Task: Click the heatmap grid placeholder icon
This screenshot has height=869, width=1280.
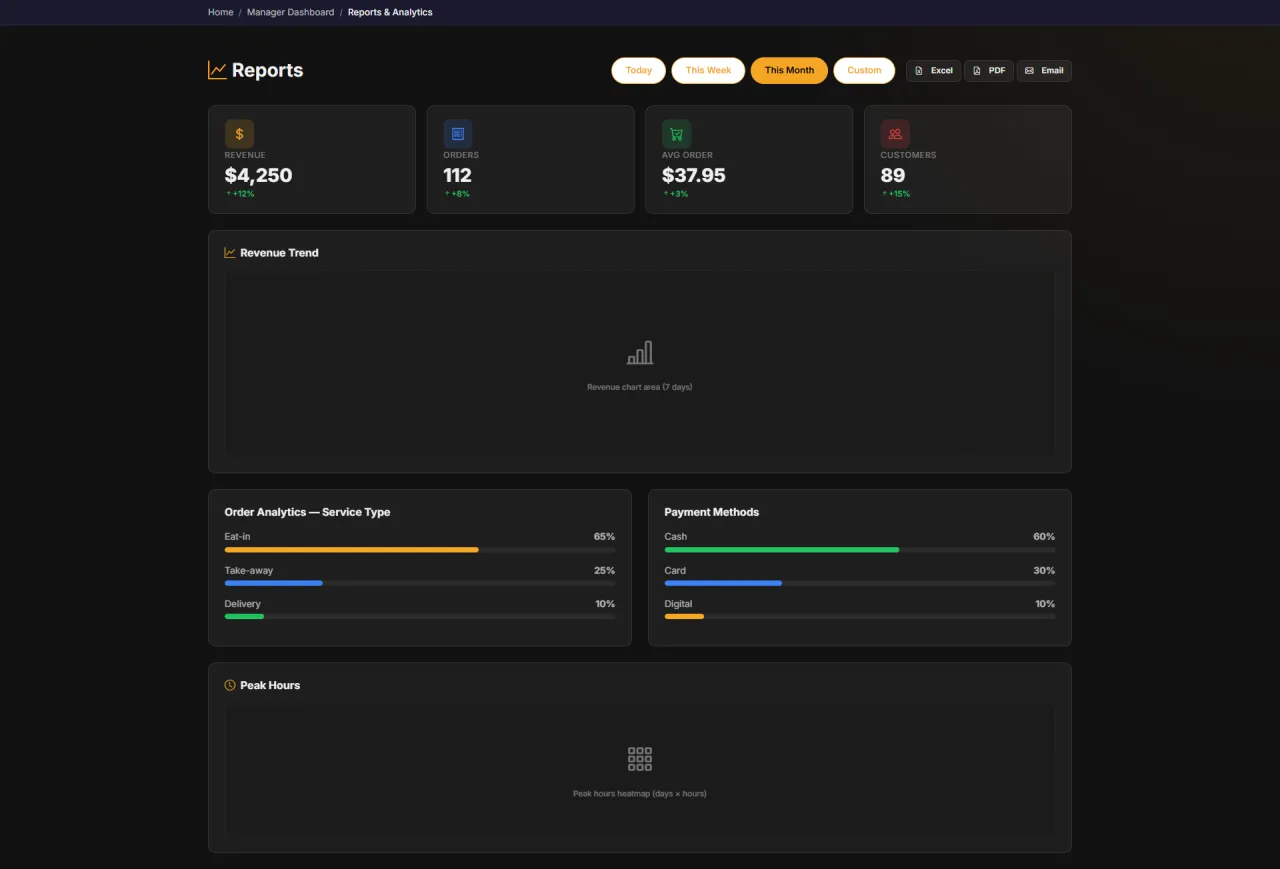Action: click(640, 758)
